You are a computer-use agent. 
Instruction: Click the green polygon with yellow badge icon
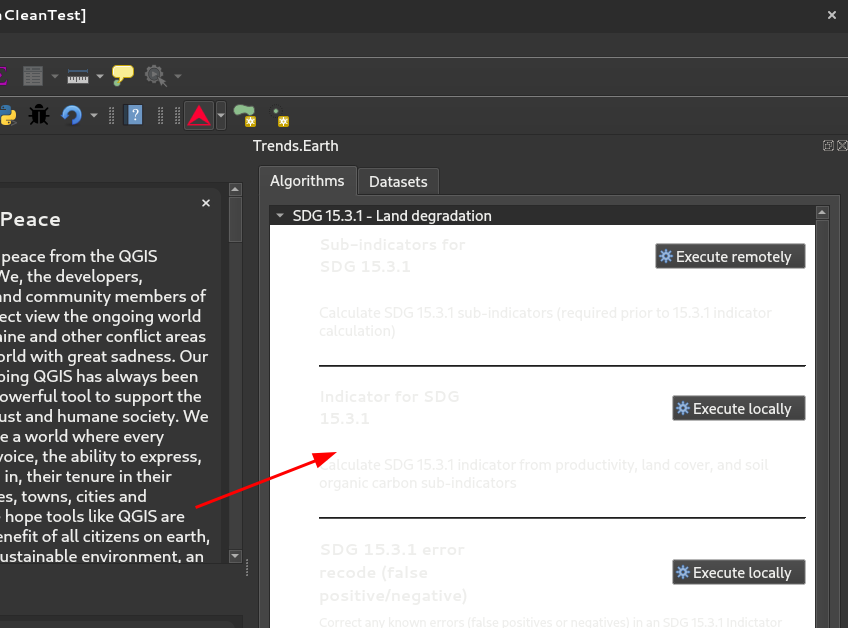click(x=245, y=116)
